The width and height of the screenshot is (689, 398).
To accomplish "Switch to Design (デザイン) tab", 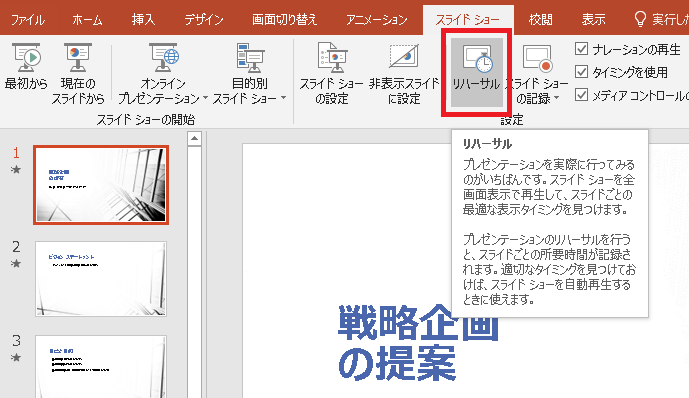I will tap(203, 19).
